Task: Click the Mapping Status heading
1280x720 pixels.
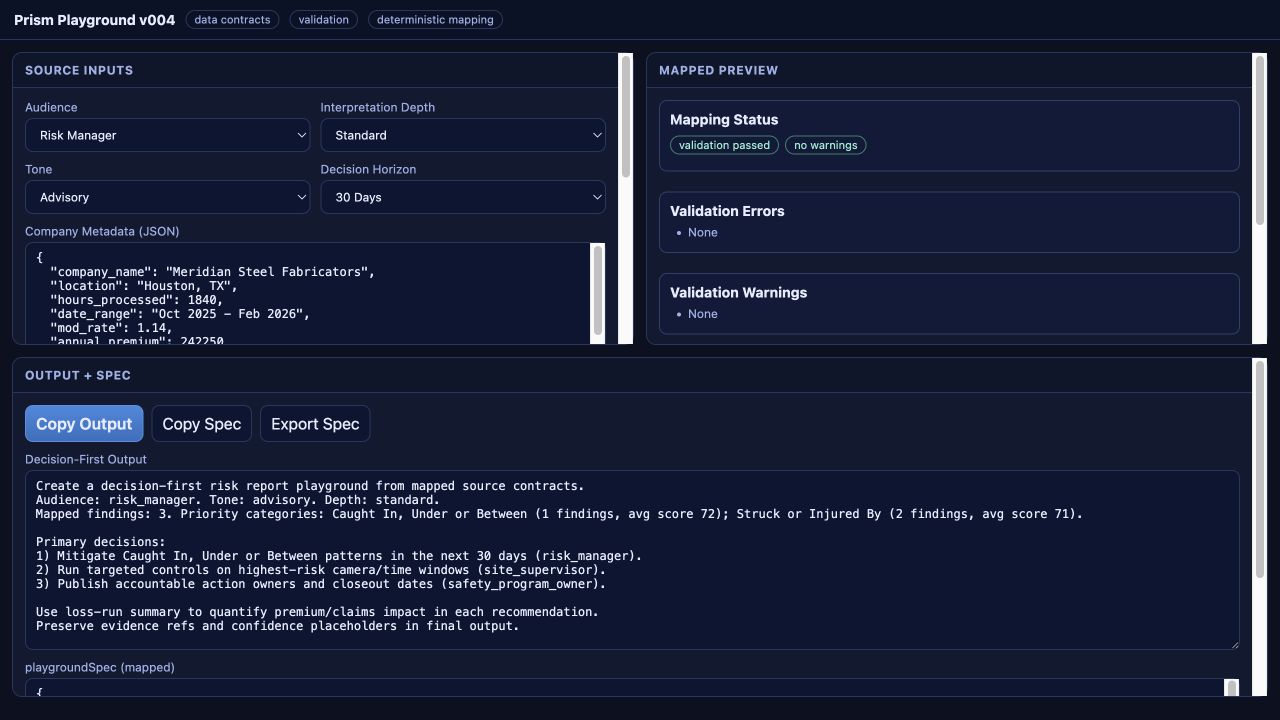Action: pos(724,119)
